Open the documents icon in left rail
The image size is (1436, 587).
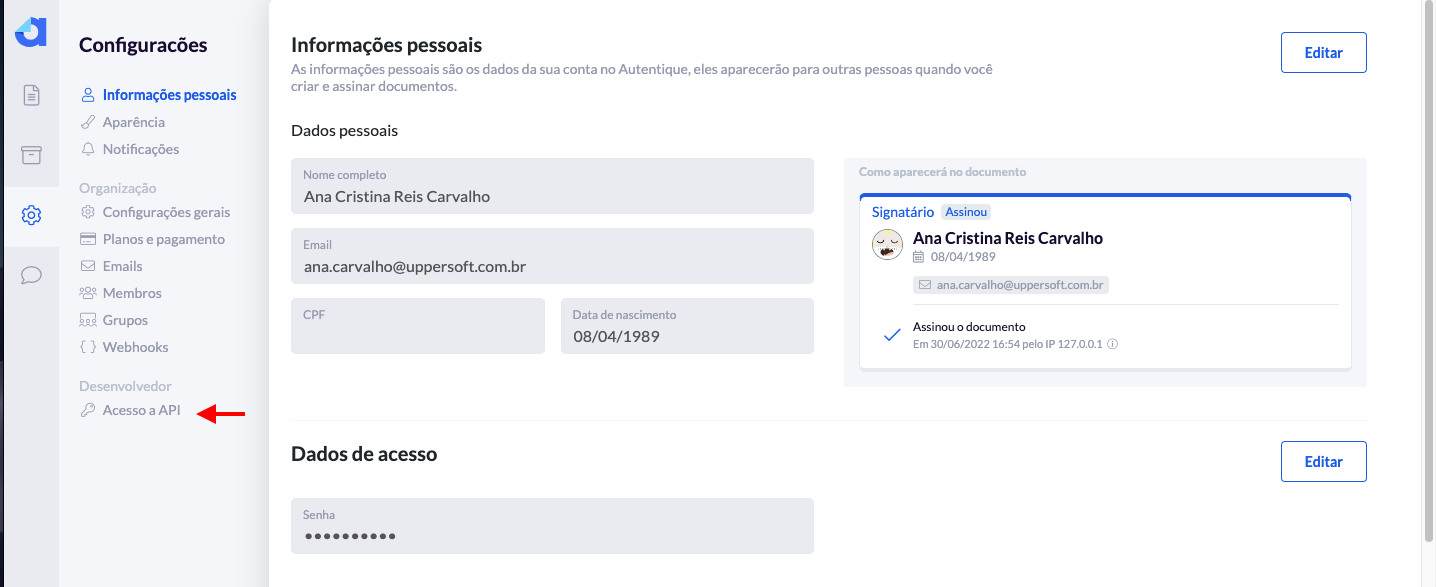(x=31, y=95)
